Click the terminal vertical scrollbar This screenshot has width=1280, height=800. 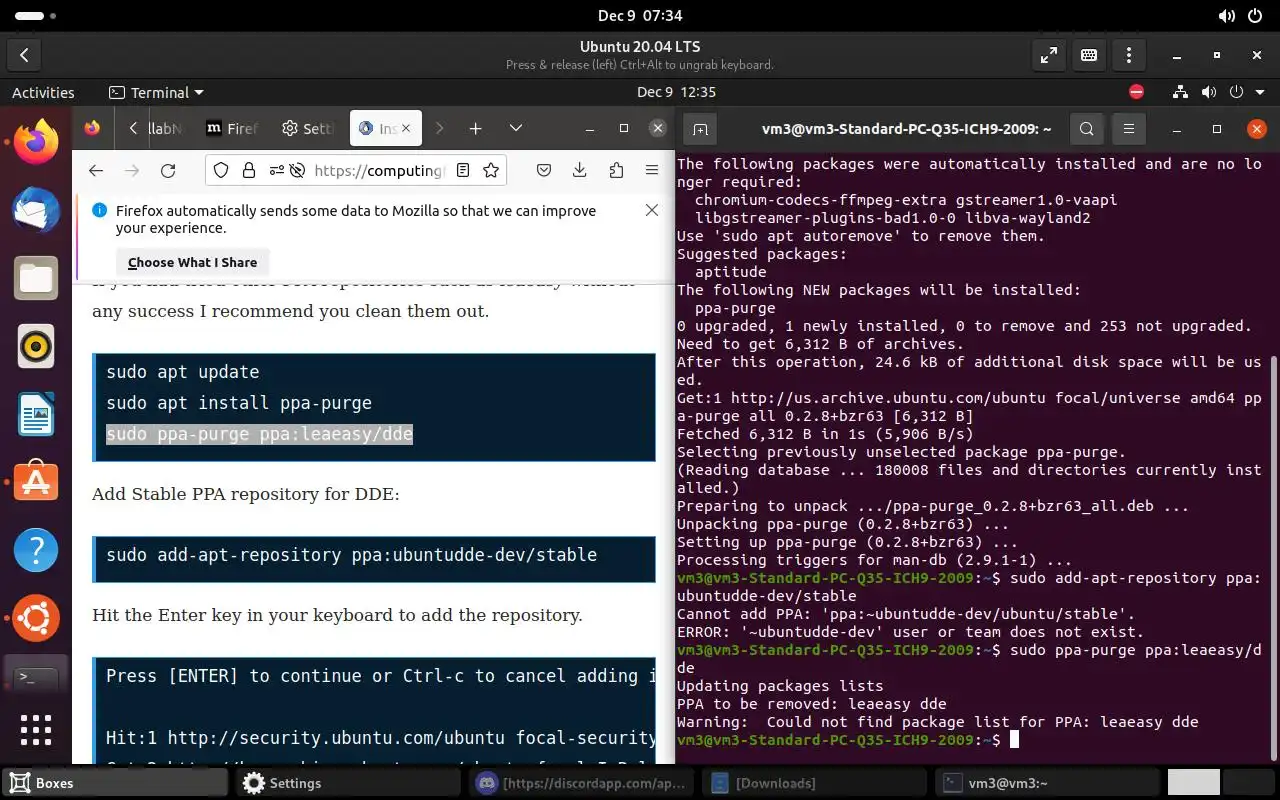point(1274,556)
